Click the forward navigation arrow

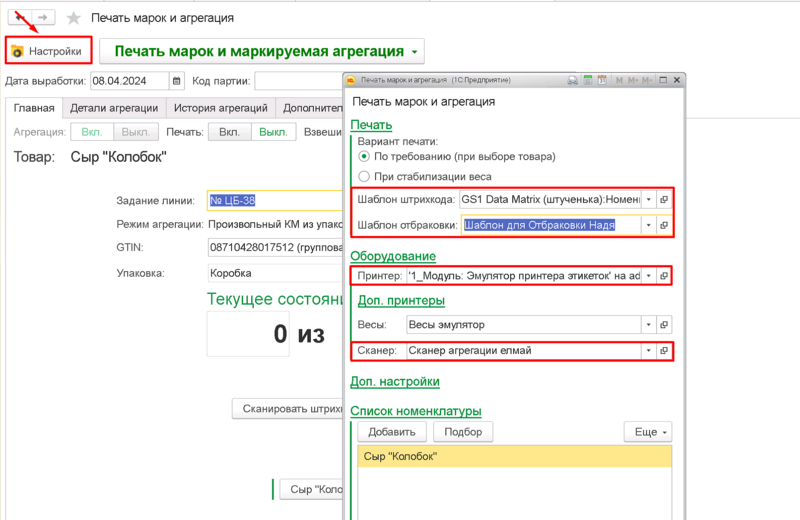tap(43, 17)
